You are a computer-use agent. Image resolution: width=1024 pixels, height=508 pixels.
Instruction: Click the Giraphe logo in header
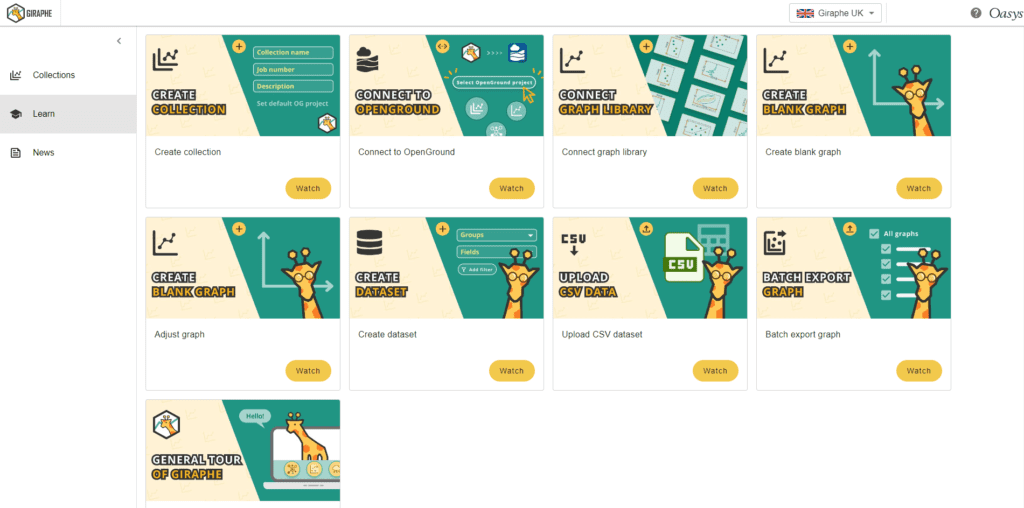click(30, 12)
